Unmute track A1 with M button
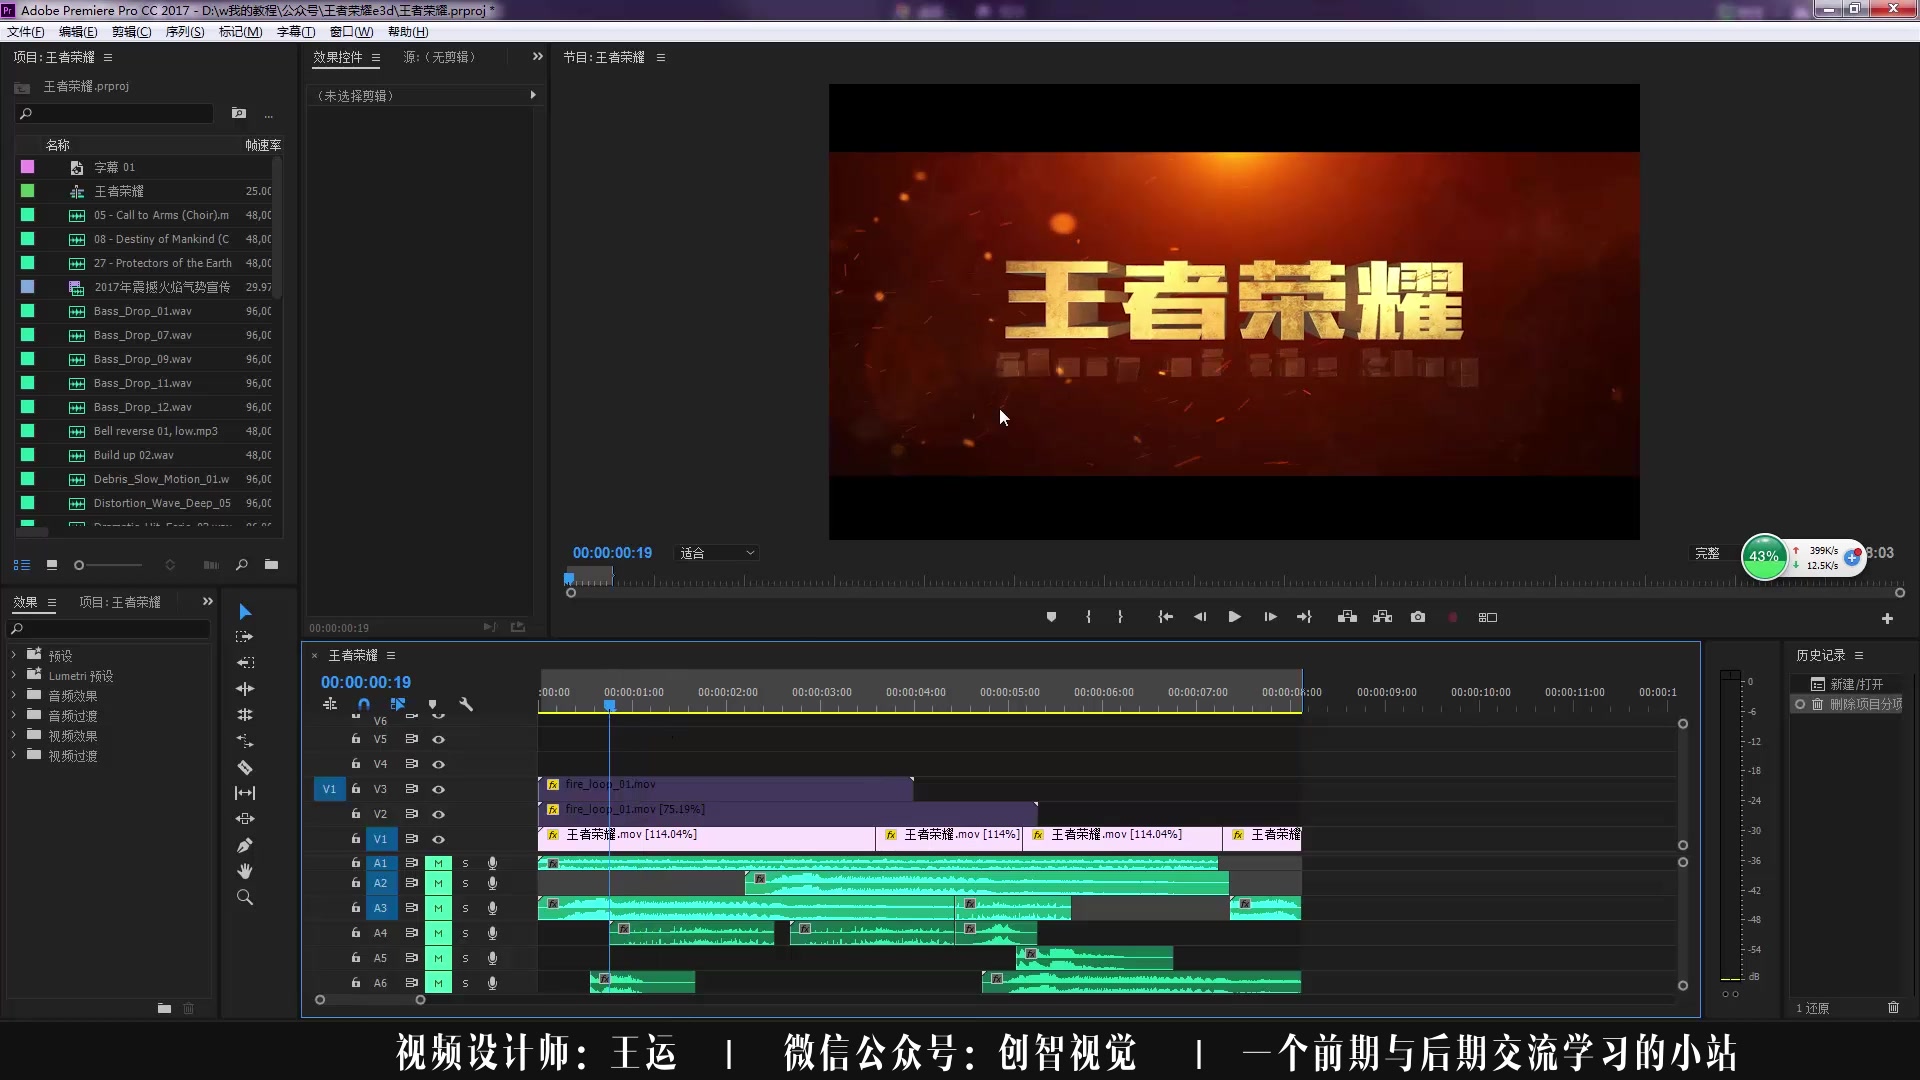 (x=438, y=863)
